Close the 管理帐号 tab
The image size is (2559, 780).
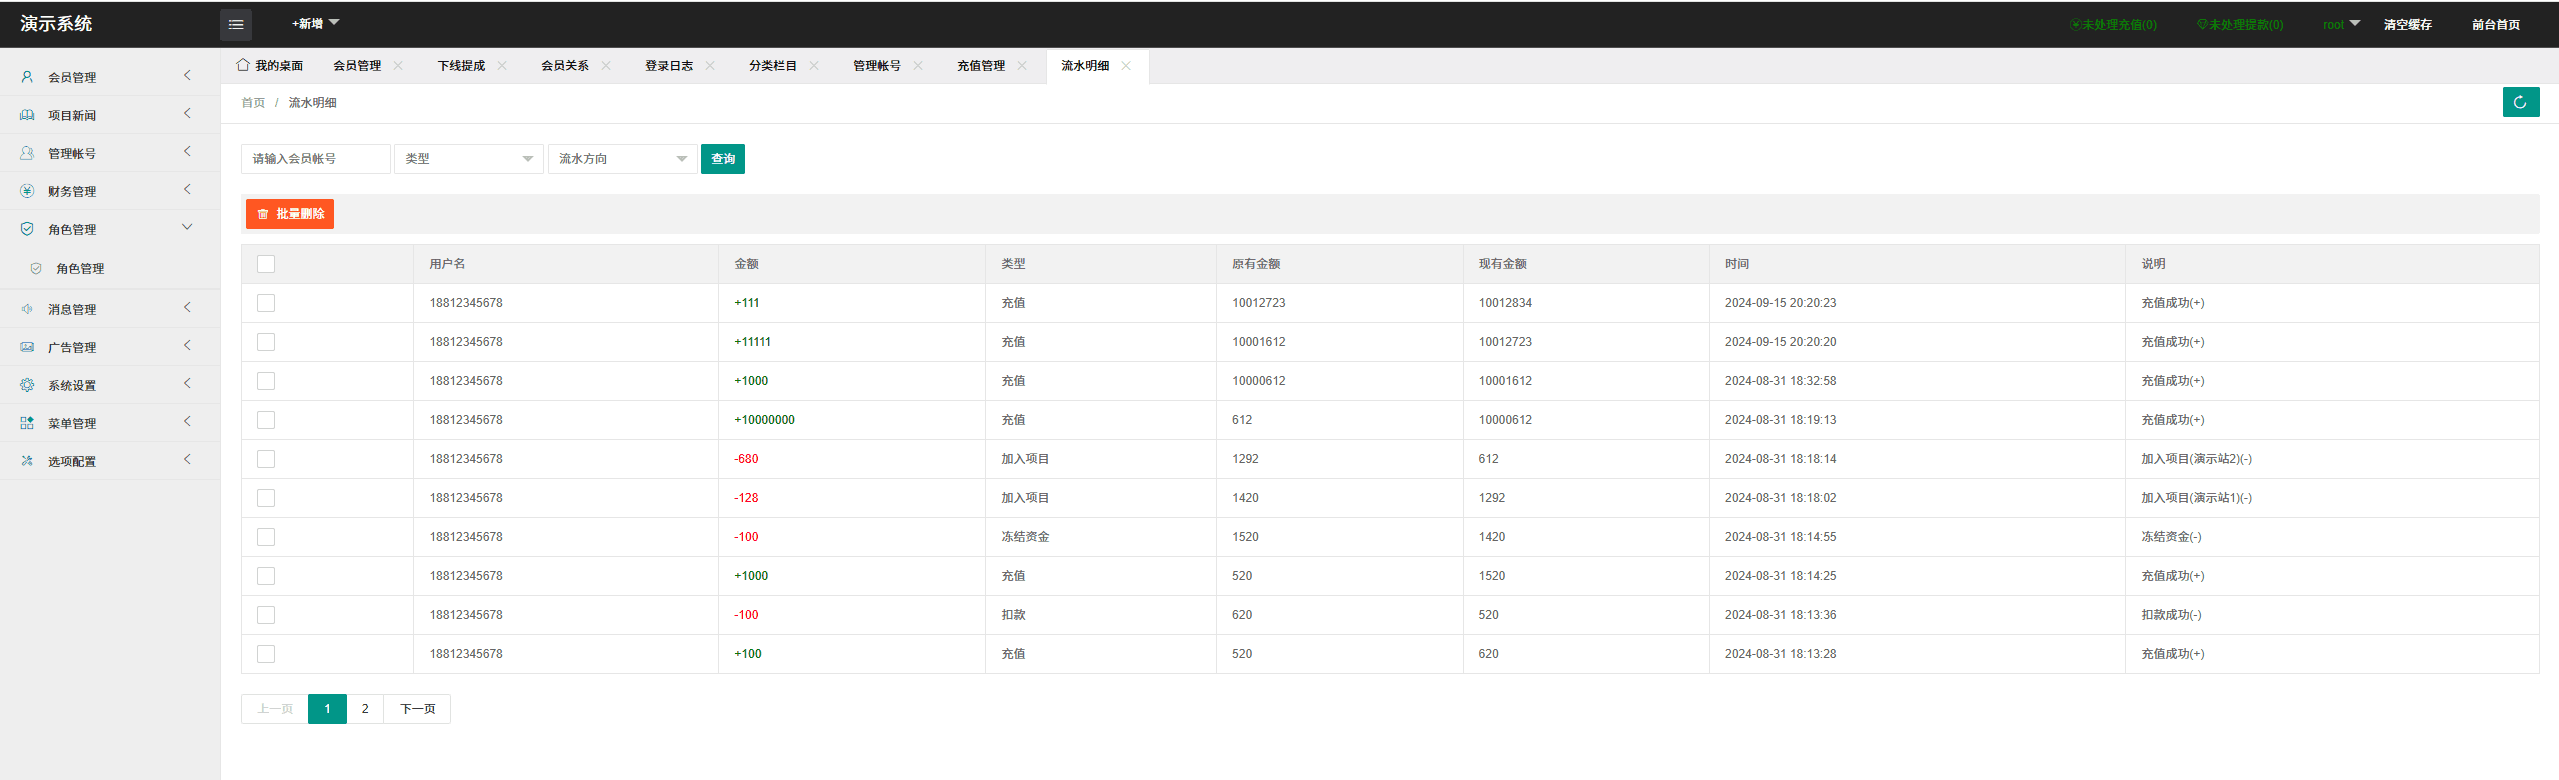pyautogui.click(x=918, y=66)
